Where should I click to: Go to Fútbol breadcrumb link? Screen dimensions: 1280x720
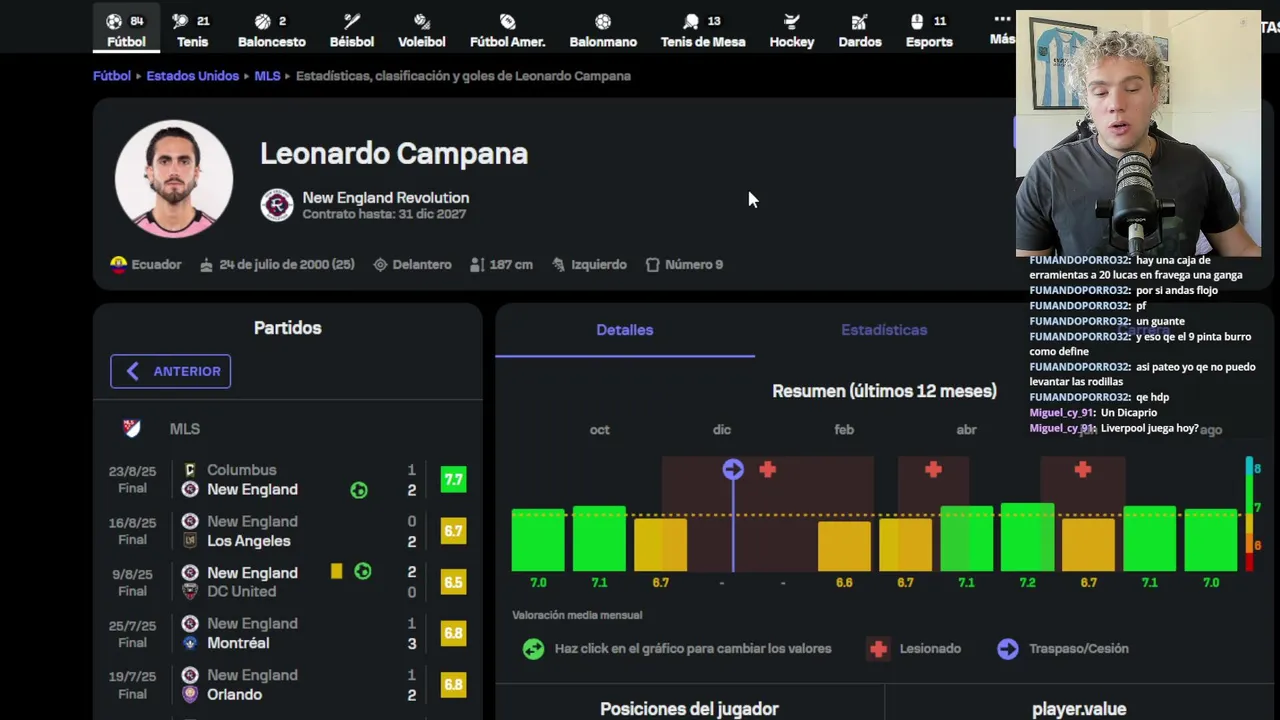112,75
